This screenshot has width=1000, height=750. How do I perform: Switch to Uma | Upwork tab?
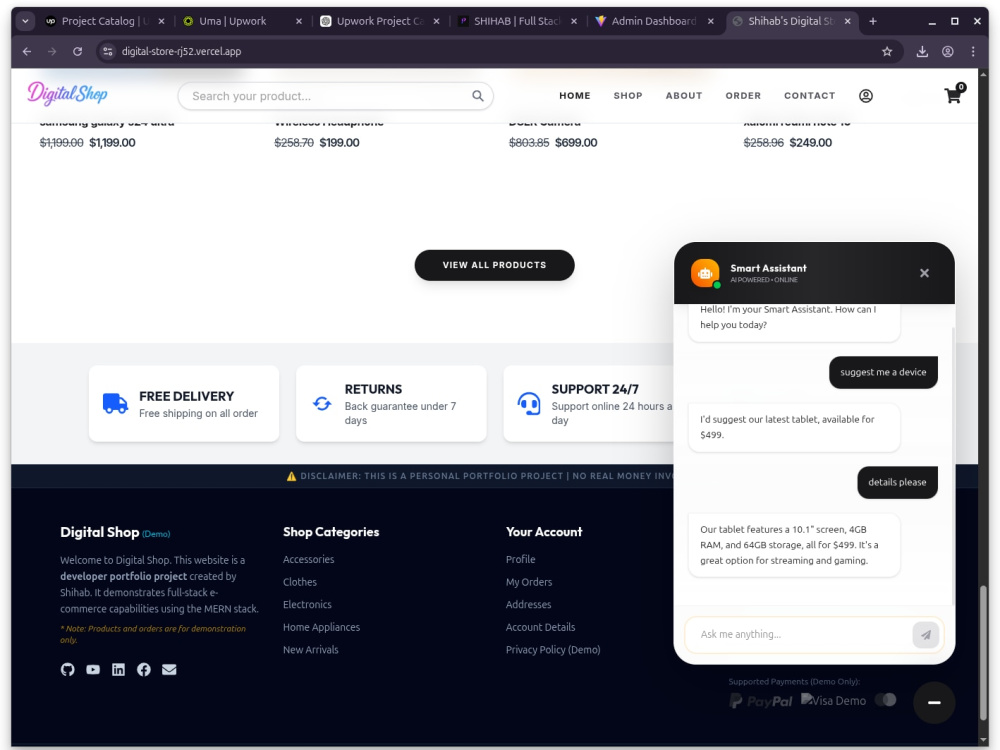pos(242,21)
